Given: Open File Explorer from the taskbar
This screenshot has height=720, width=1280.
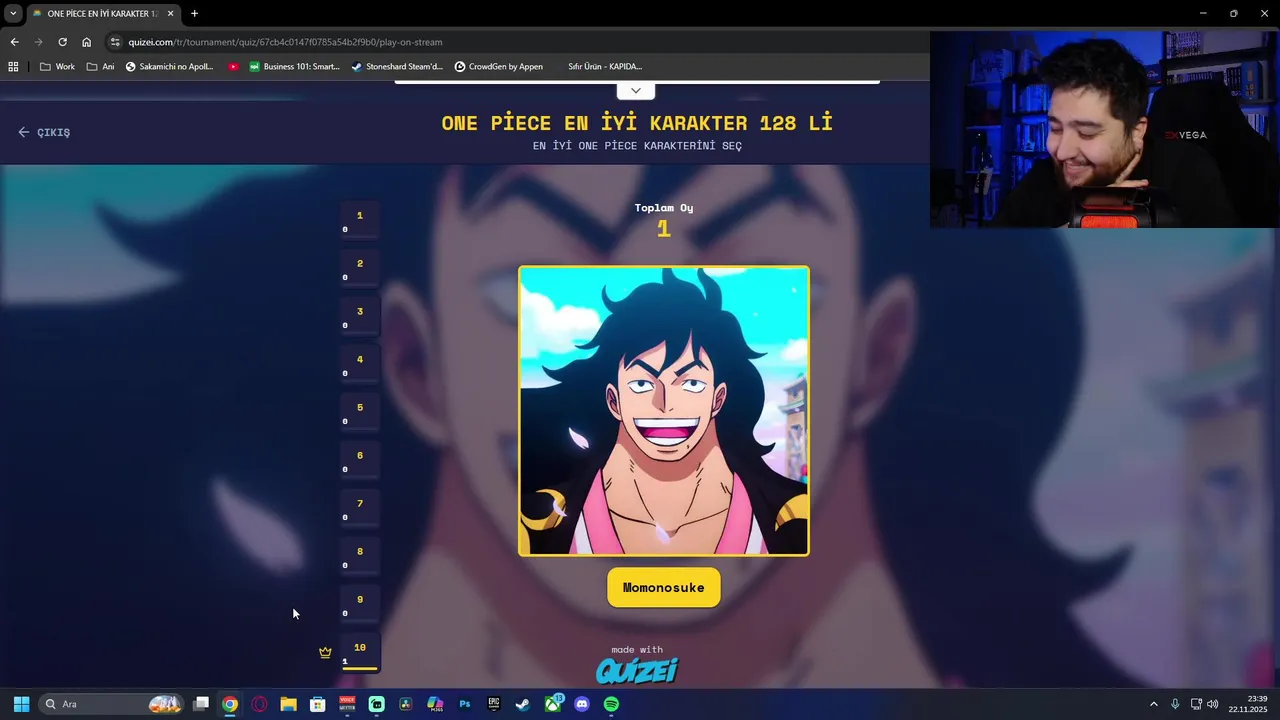Looking at the screenshot, I should pos(288,704).
